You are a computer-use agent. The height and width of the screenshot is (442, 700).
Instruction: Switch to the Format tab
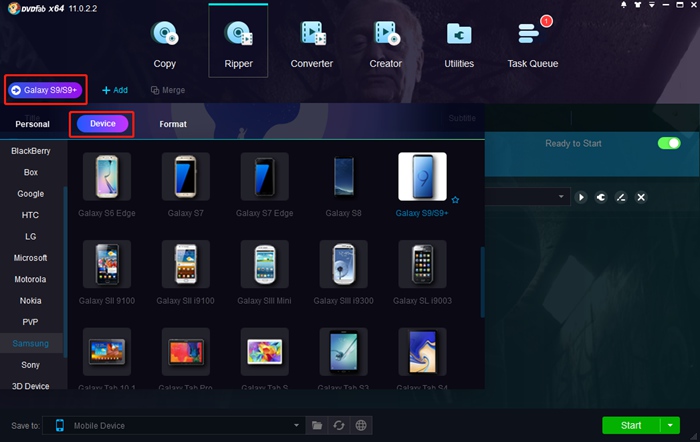tap(172, 124)
